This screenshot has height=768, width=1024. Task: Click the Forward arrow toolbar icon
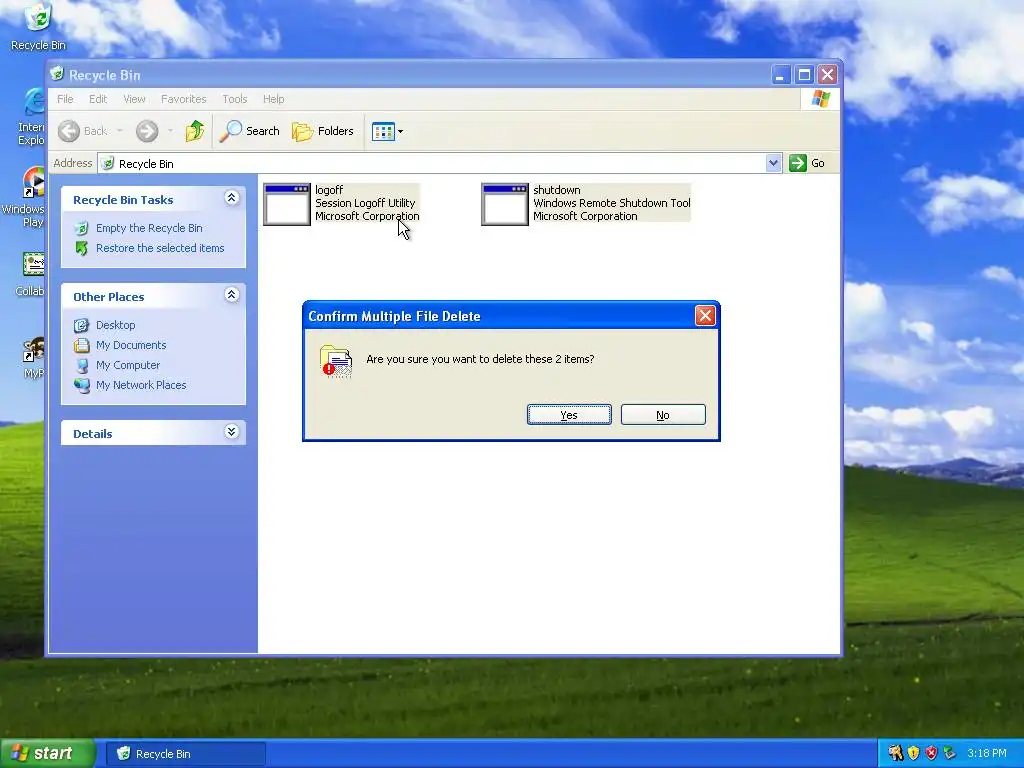[147, 131]
